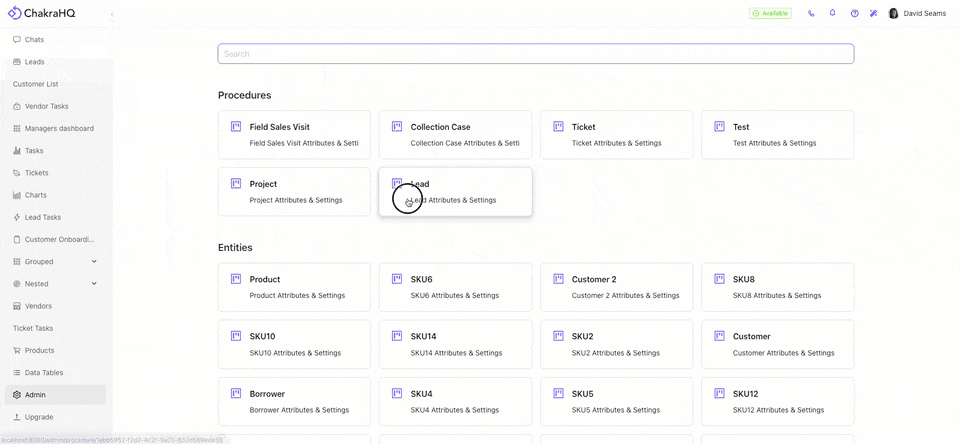This screenshot has width=960, height=444.
Task: Click into the Search input field
Action: coord(535,54)
